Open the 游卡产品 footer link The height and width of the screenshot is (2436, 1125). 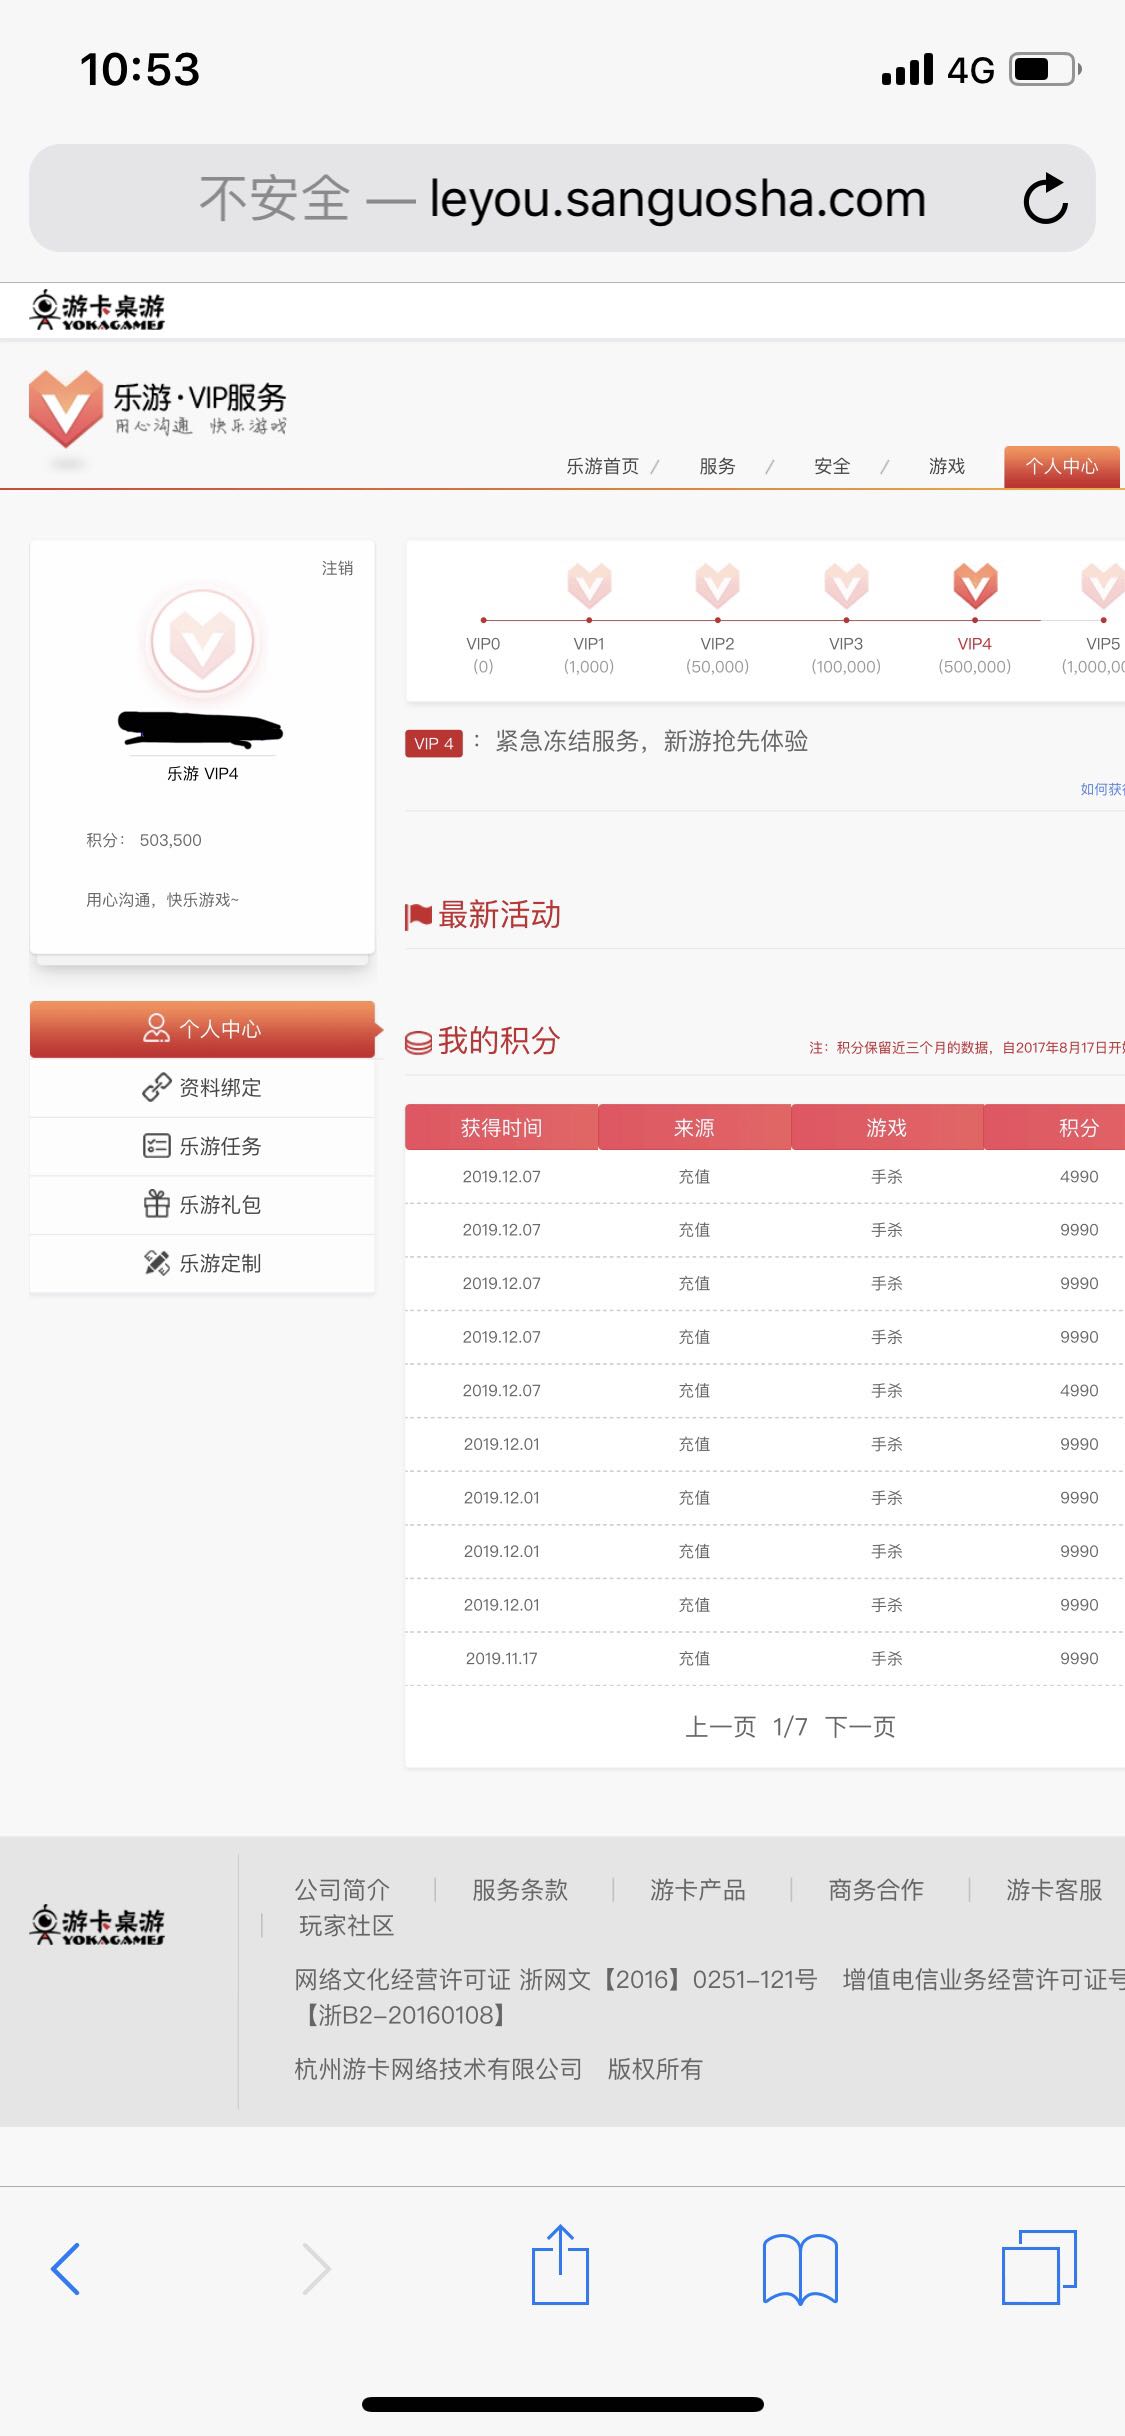(698, 1890)
